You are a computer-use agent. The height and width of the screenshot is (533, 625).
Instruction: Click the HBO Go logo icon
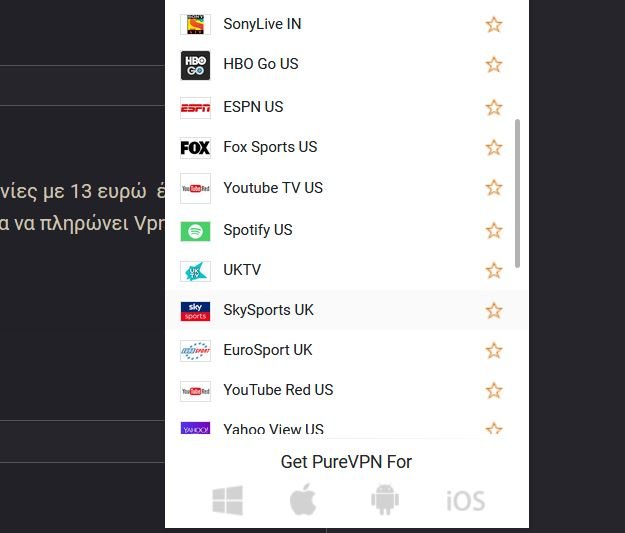[195, 65]
